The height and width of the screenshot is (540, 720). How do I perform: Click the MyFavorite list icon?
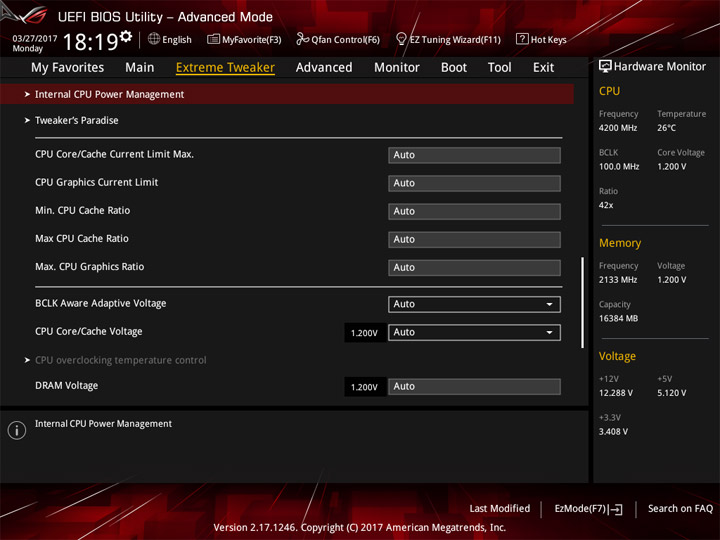tap(214, 39)
